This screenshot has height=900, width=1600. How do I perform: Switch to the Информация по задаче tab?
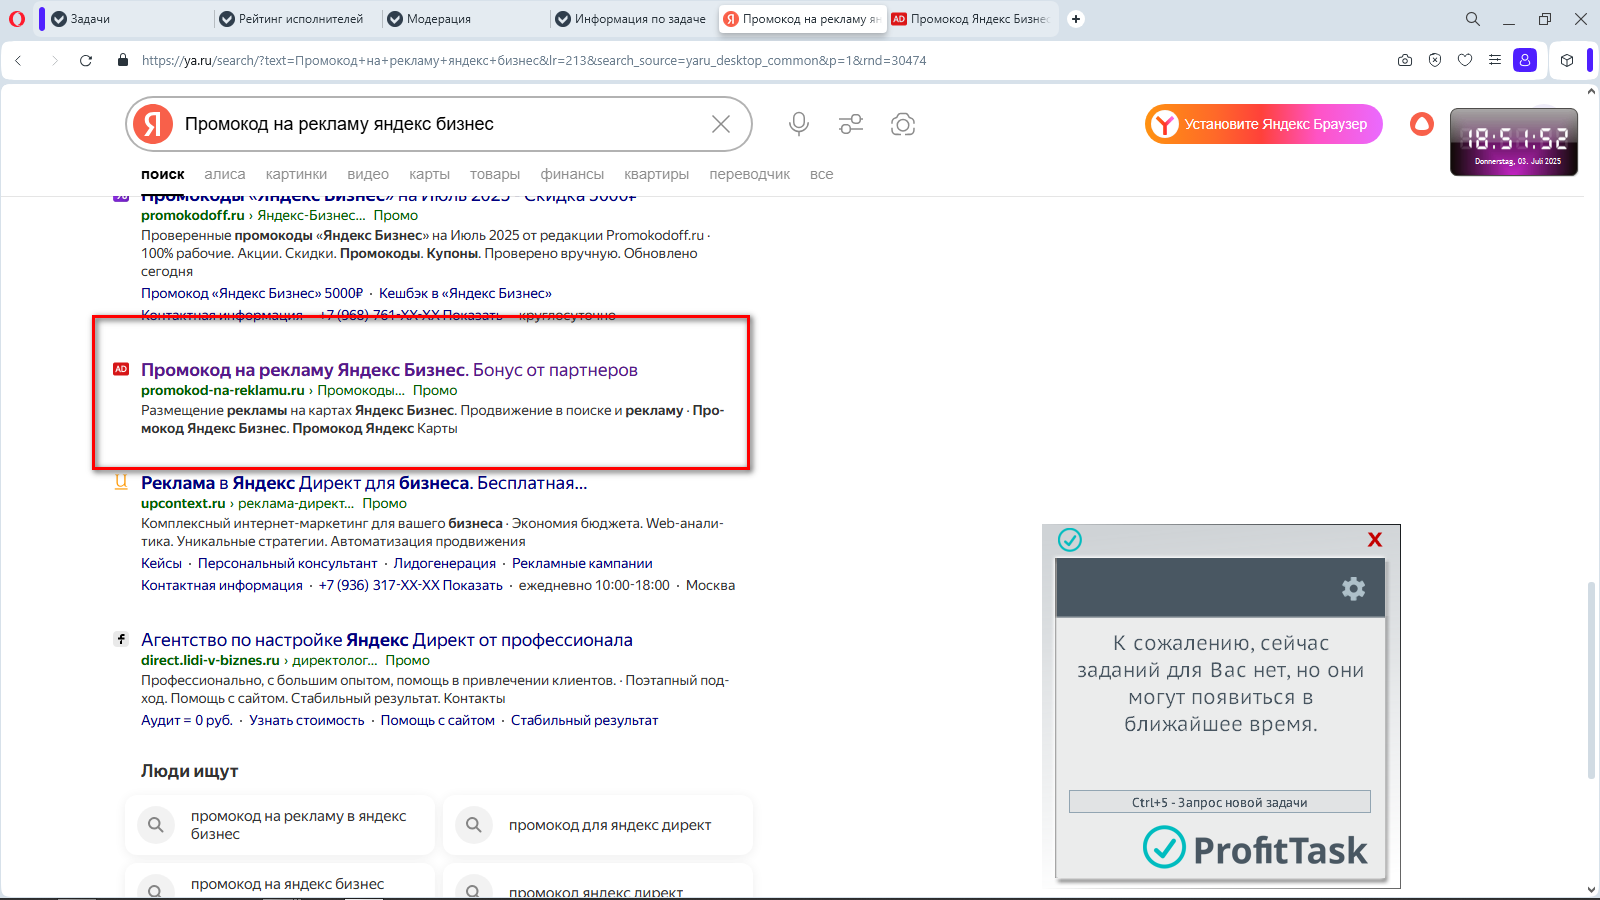[631, 19]
